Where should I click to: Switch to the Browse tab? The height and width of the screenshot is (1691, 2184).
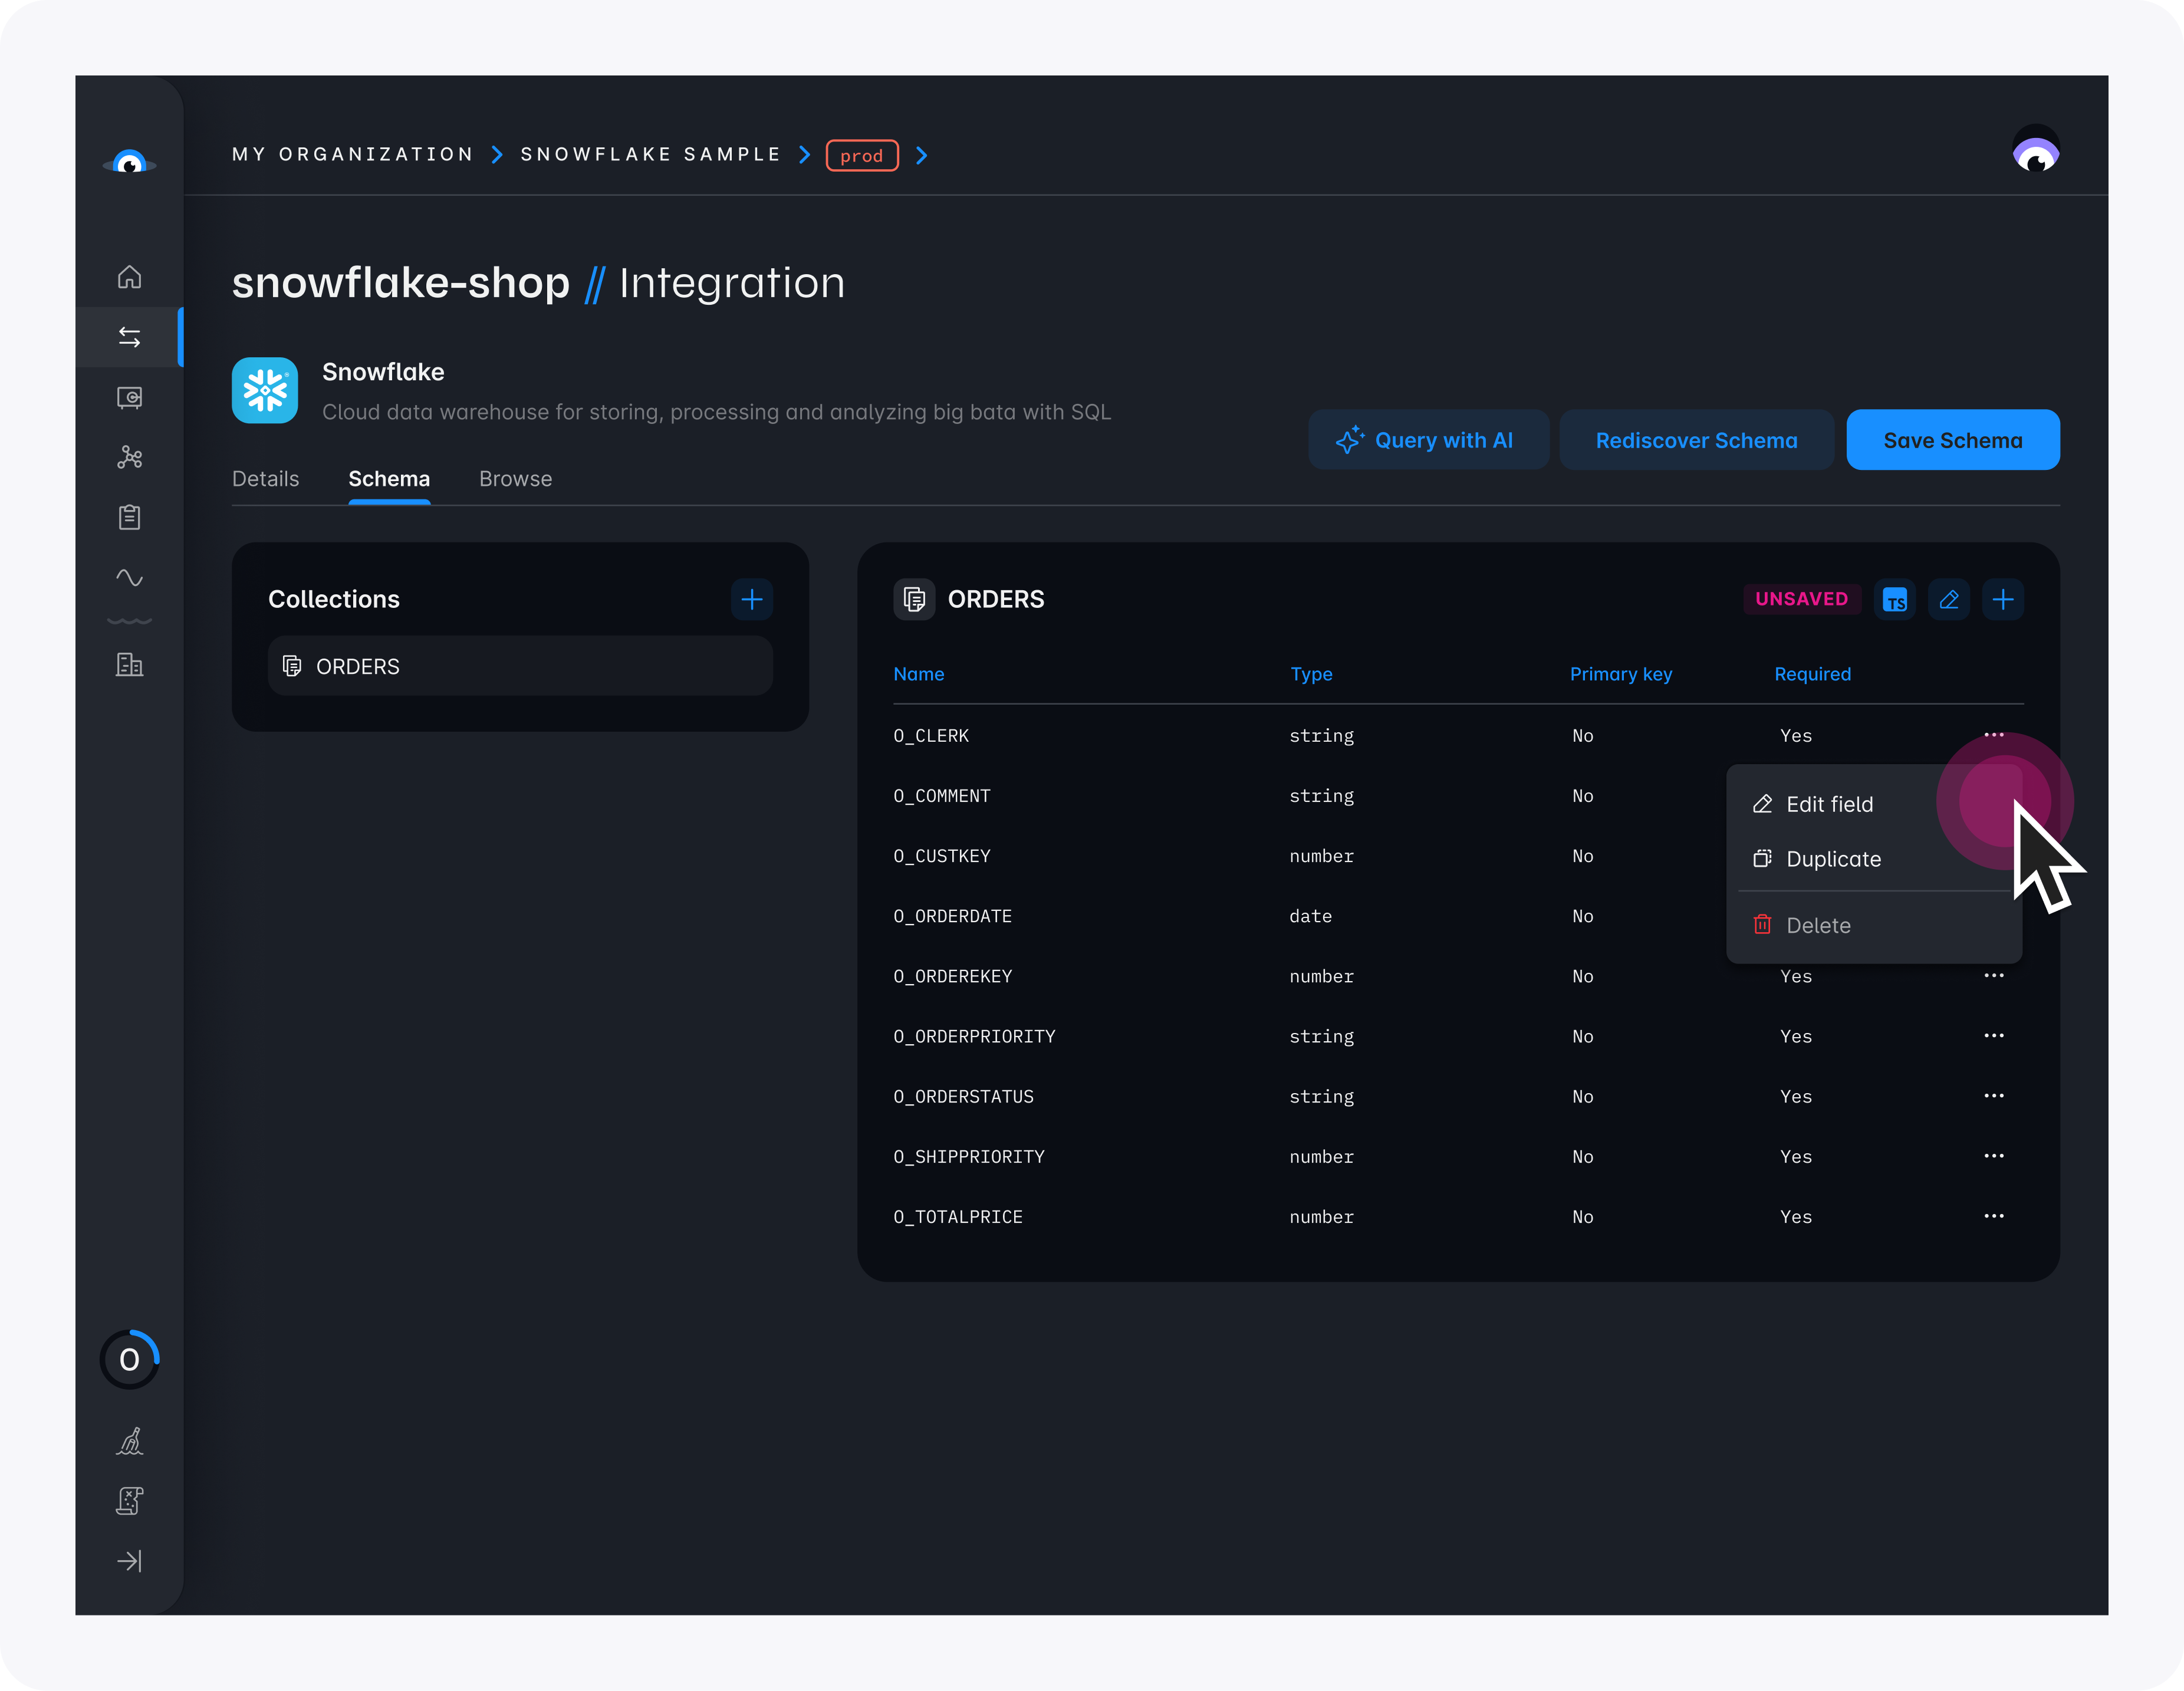point(516,479)
